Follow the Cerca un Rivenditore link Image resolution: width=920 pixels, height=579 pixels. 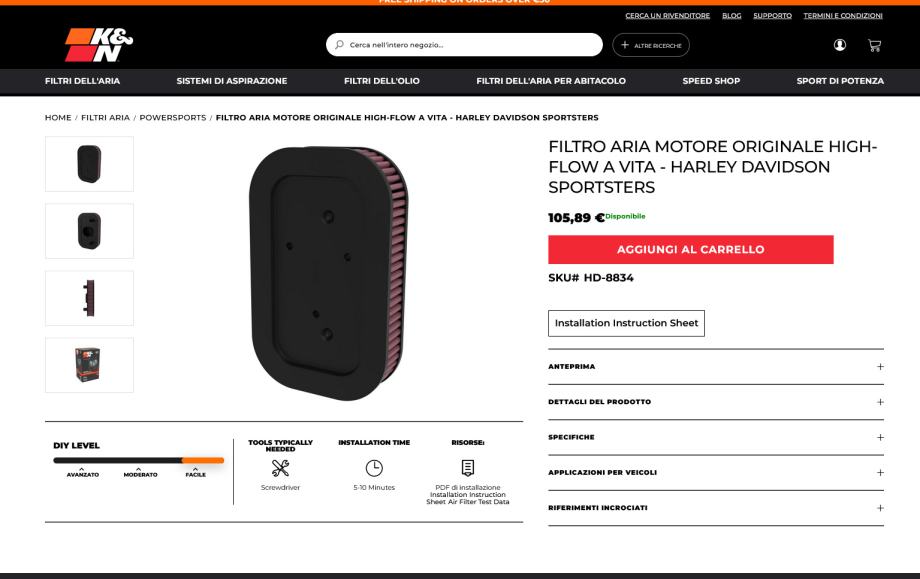(x=668, y=16)
